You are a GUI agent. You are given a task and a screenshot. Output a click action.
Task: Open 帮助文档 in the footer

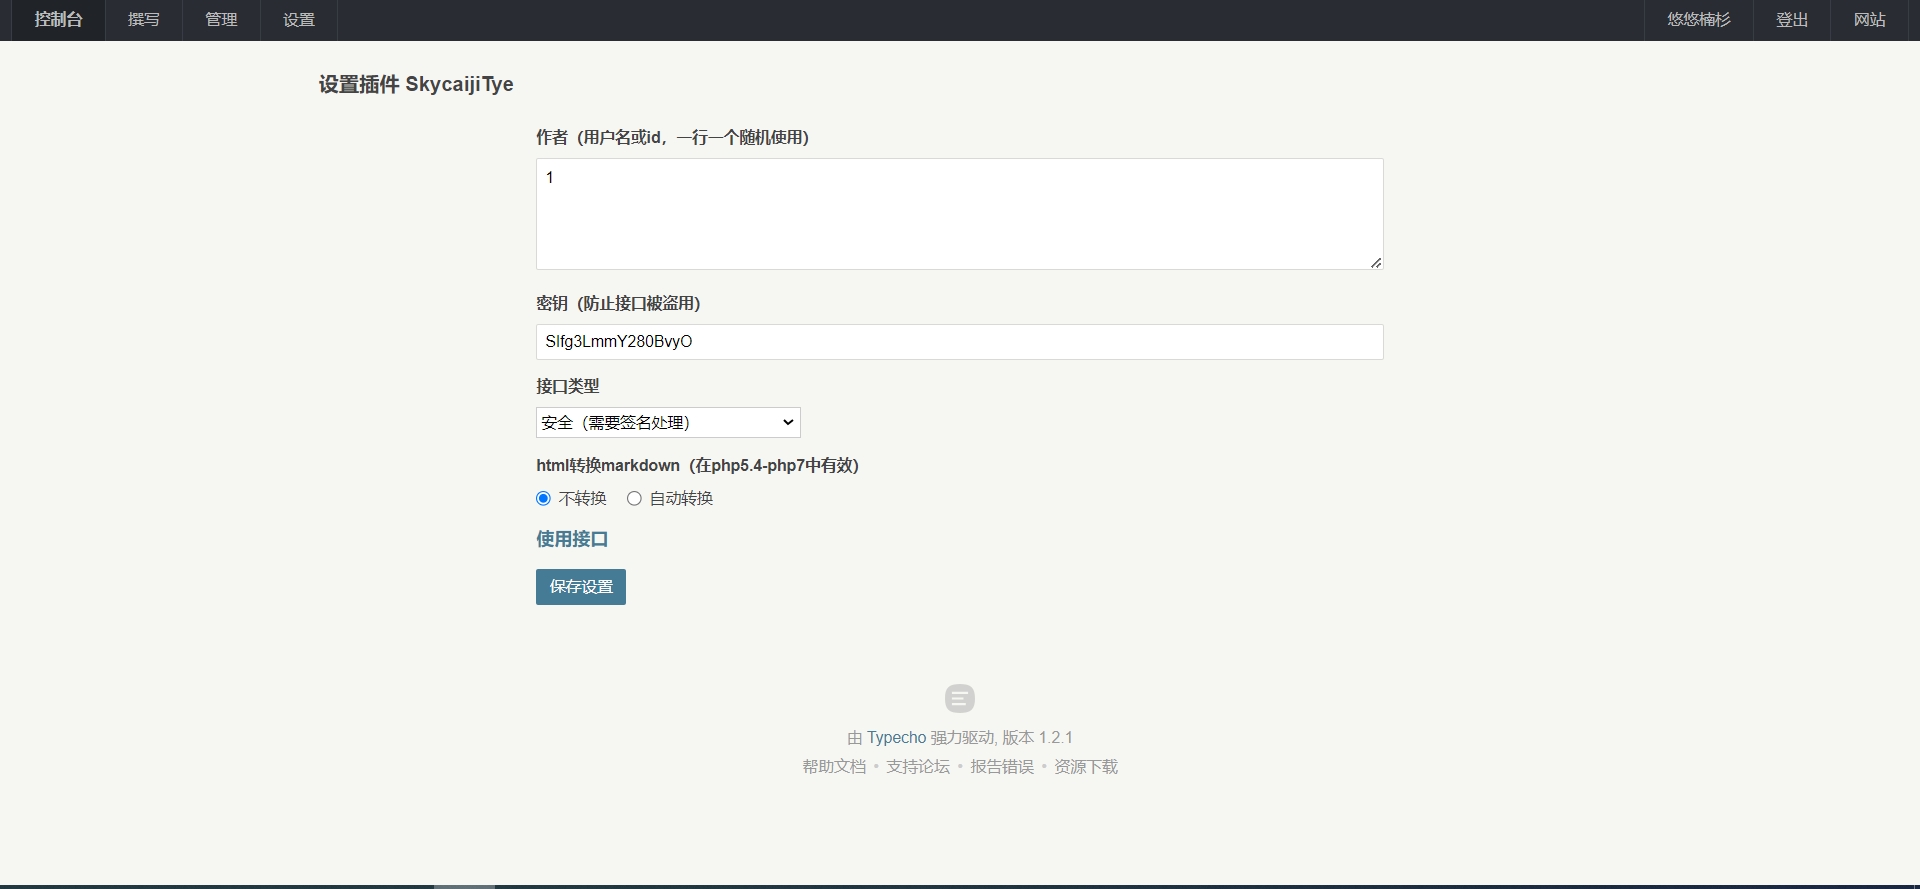(x=834, y=767)
